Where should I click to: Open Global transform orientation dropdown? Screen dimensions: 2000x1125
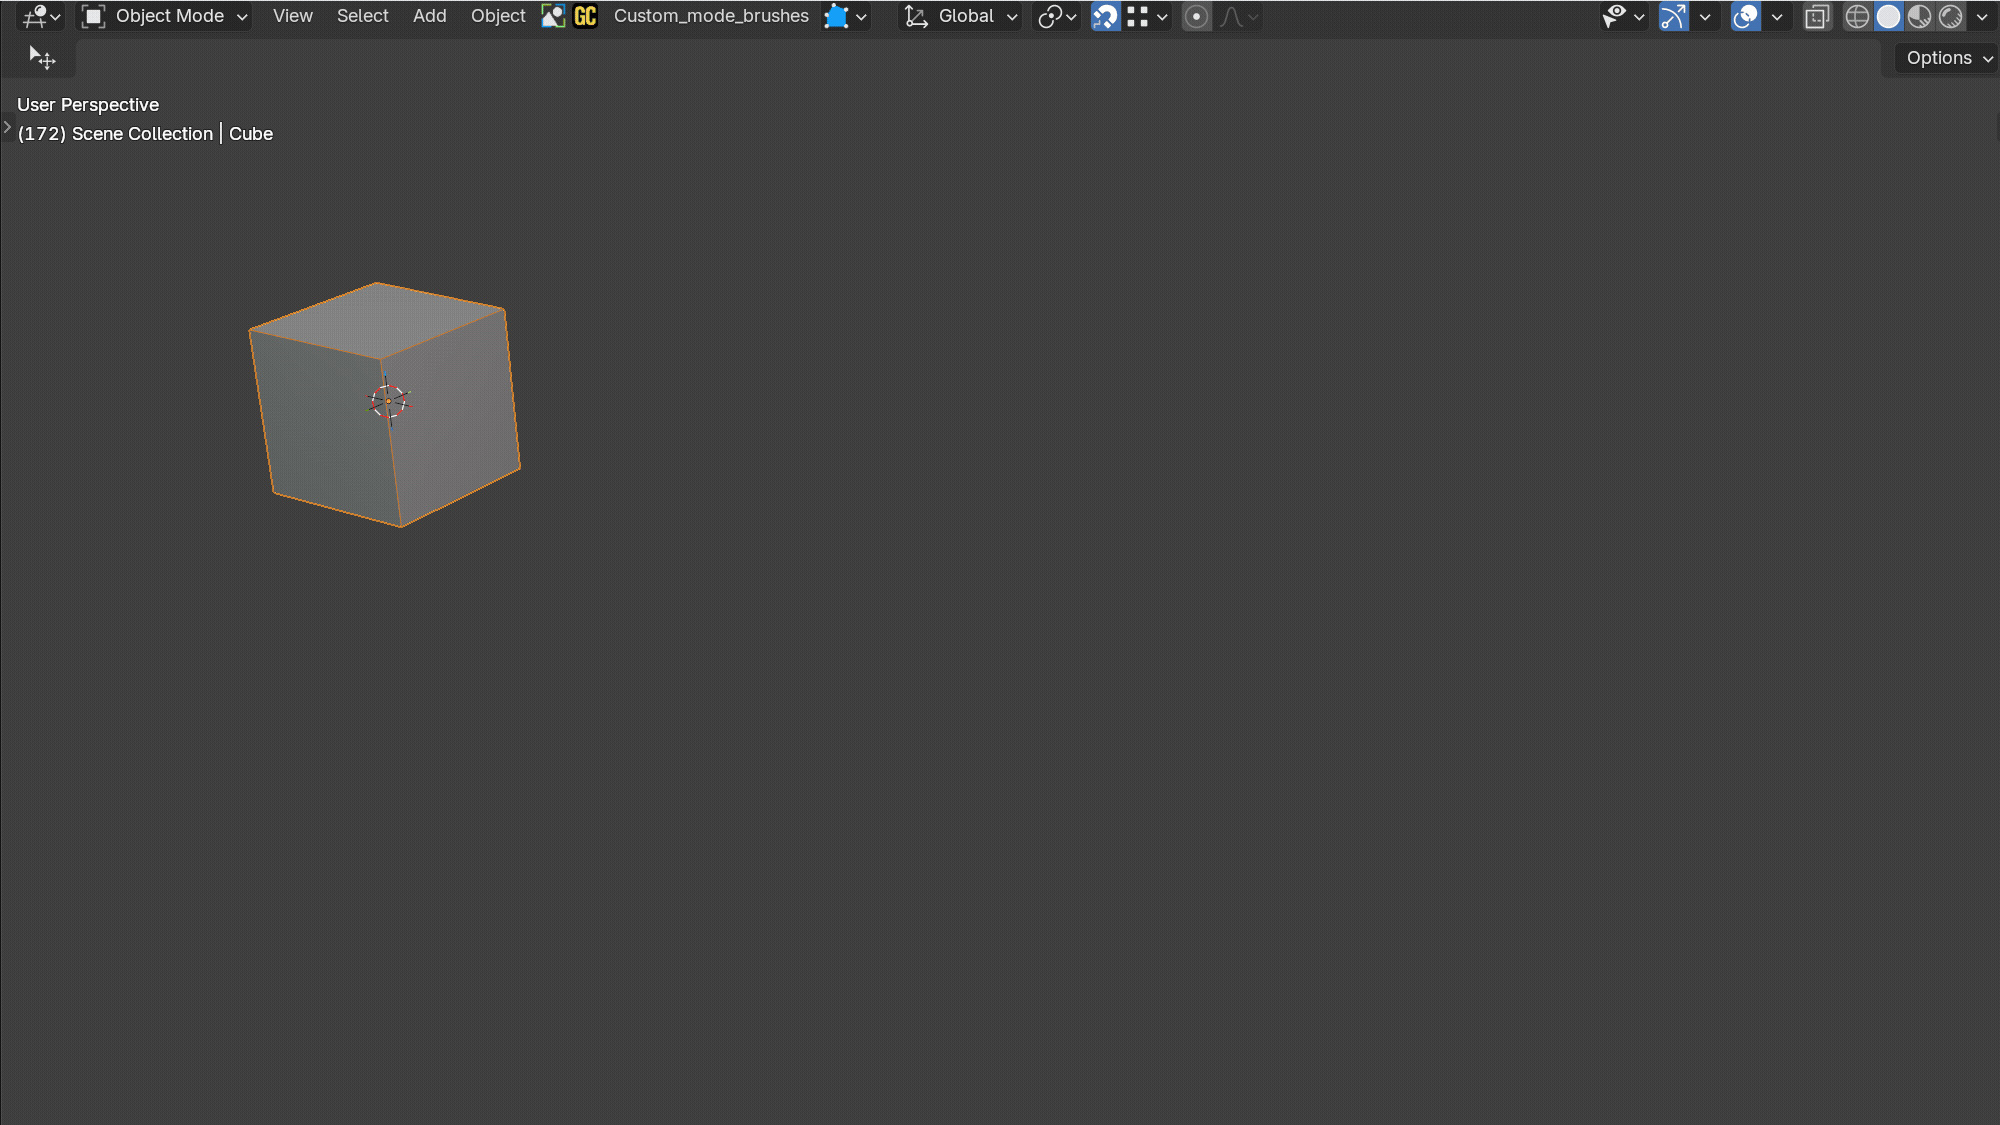[x=960, y=16]
